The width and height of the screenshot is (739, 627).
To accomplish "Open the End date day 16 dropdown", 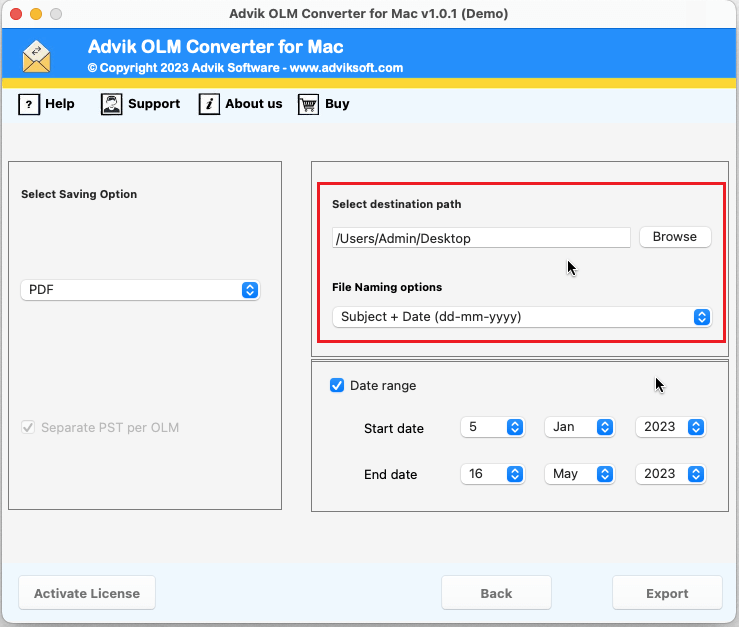I will 493,474.
